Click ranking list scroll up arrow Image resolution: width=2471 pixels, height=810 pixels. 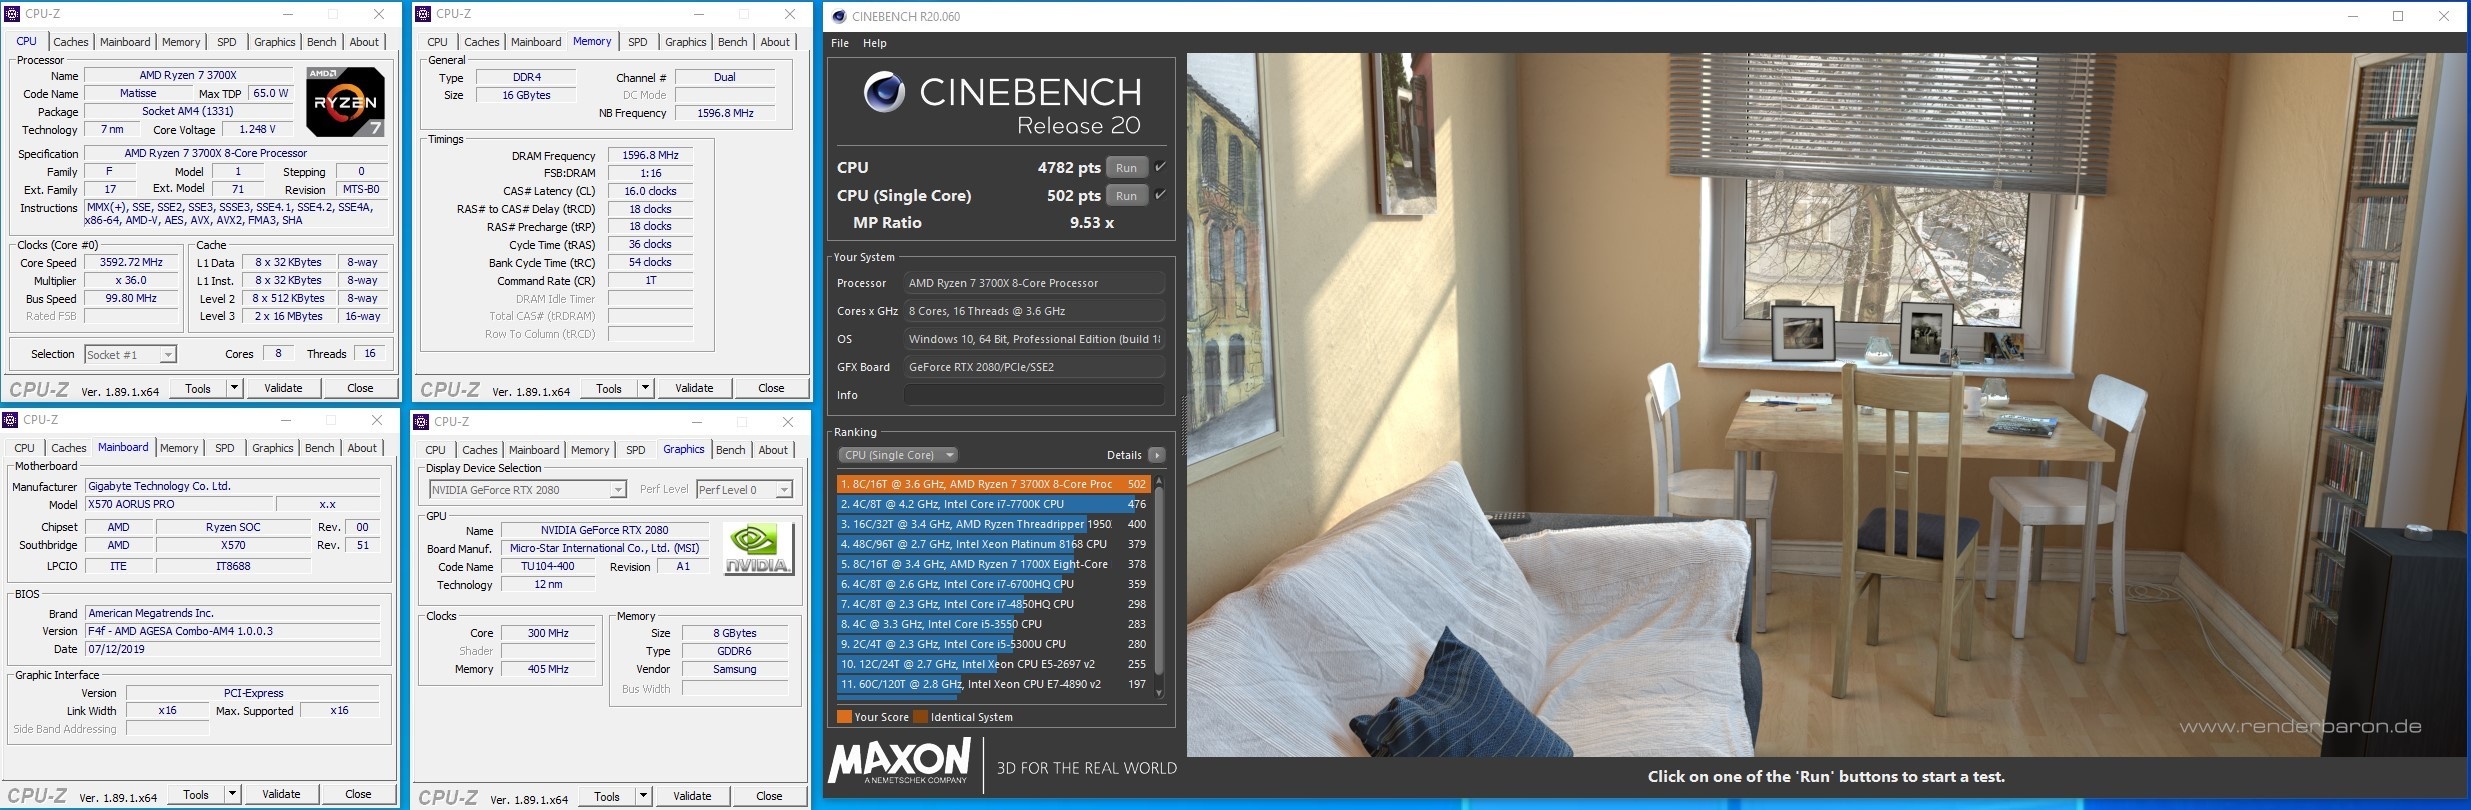click(x=1159, y=481)
